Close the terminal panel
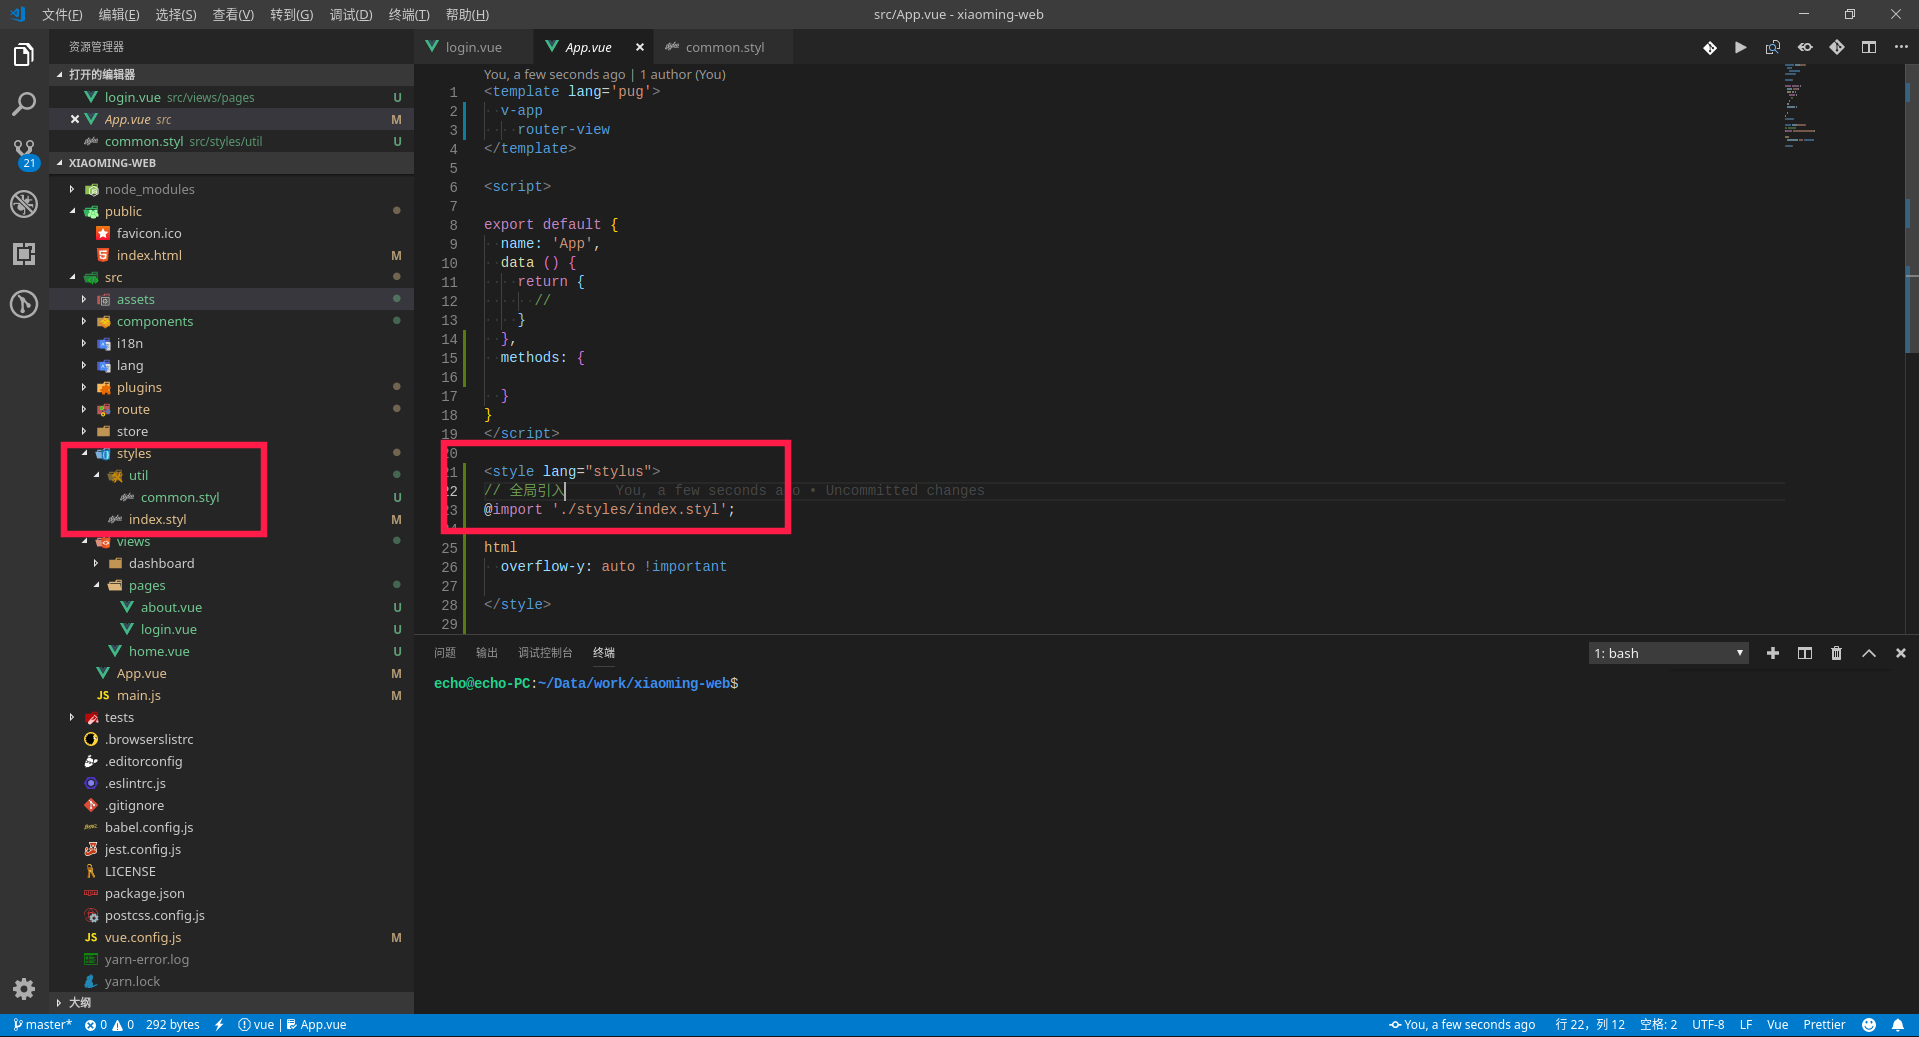The image size is (1919, 1037). pos(1901,653)
